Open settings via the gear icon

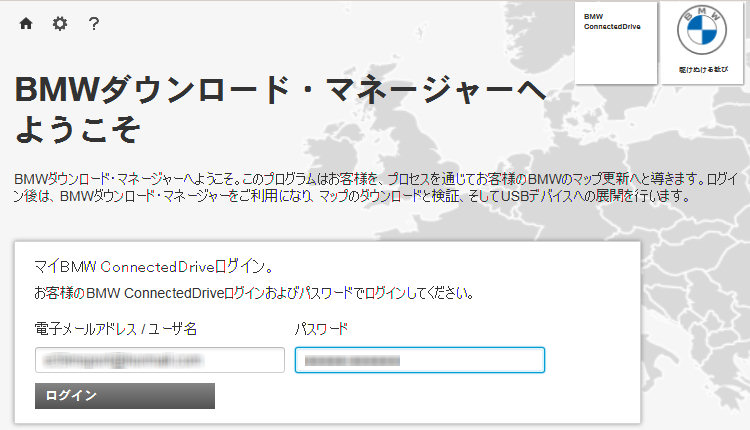point(60,23)
